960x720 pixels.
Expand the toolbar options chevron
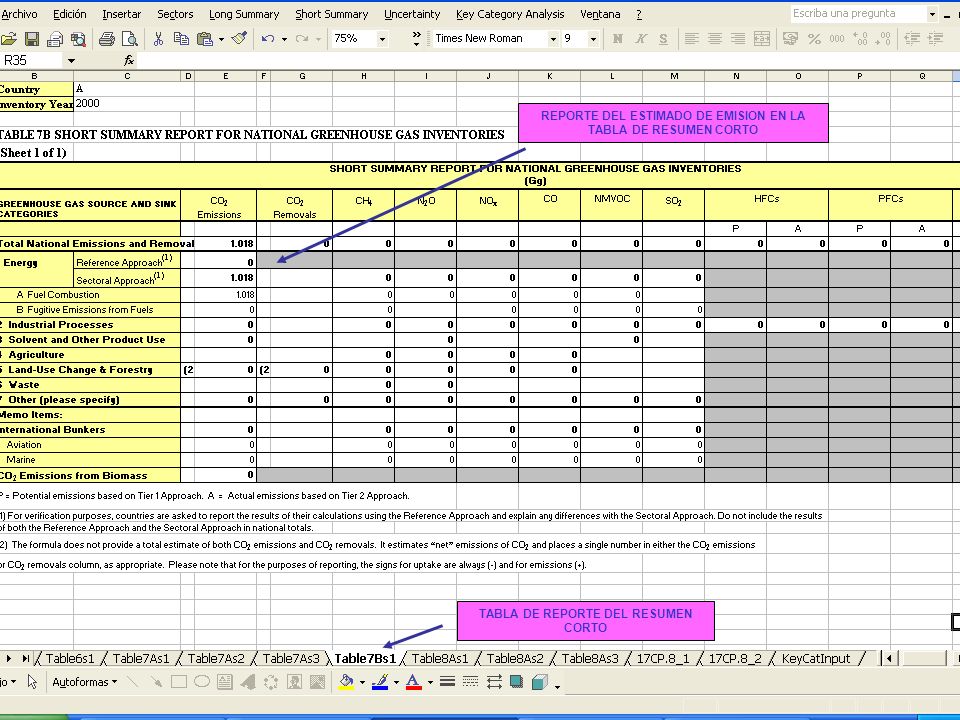tap(416, 39)
